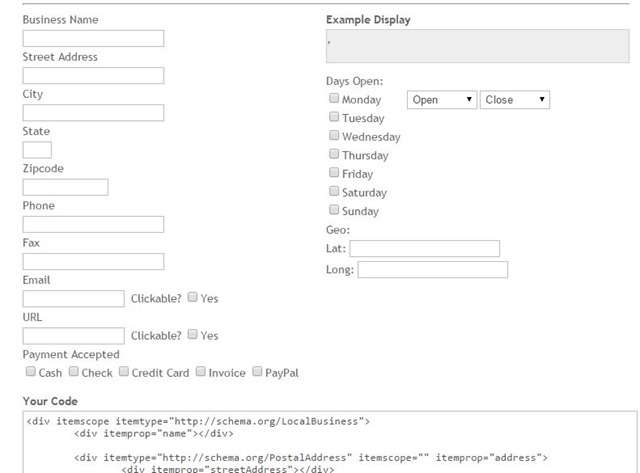Screen dimensions: 640x473
Task: Toggle the URL Clickable Yes checkbox
Action: point(193,334)
